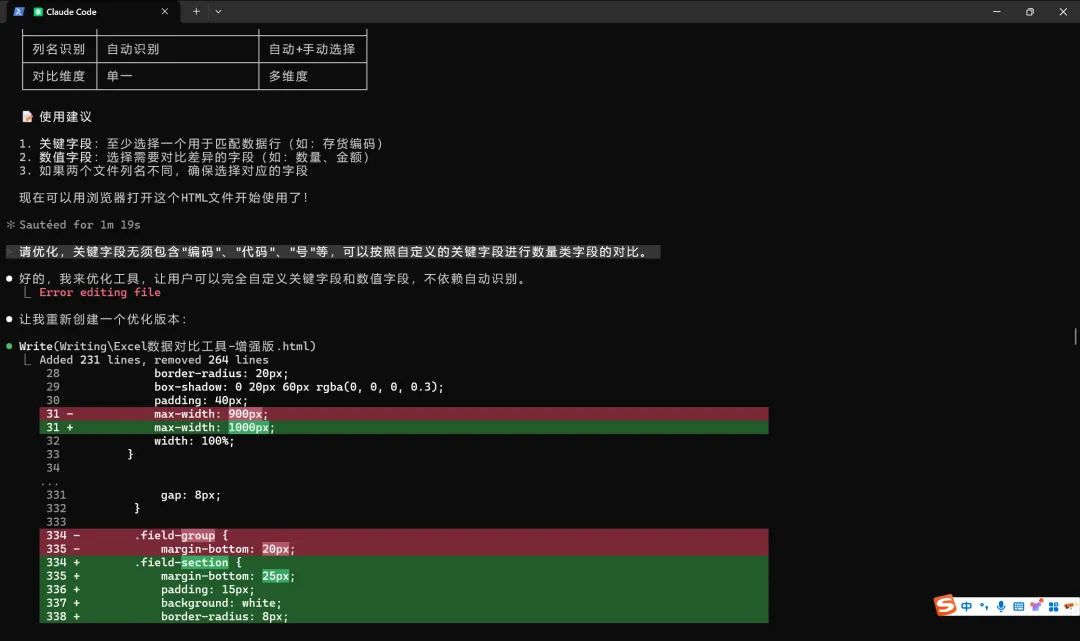Click the '使用建议' heading
Screen dimensions: 1080x641
(x=65, y=117)
